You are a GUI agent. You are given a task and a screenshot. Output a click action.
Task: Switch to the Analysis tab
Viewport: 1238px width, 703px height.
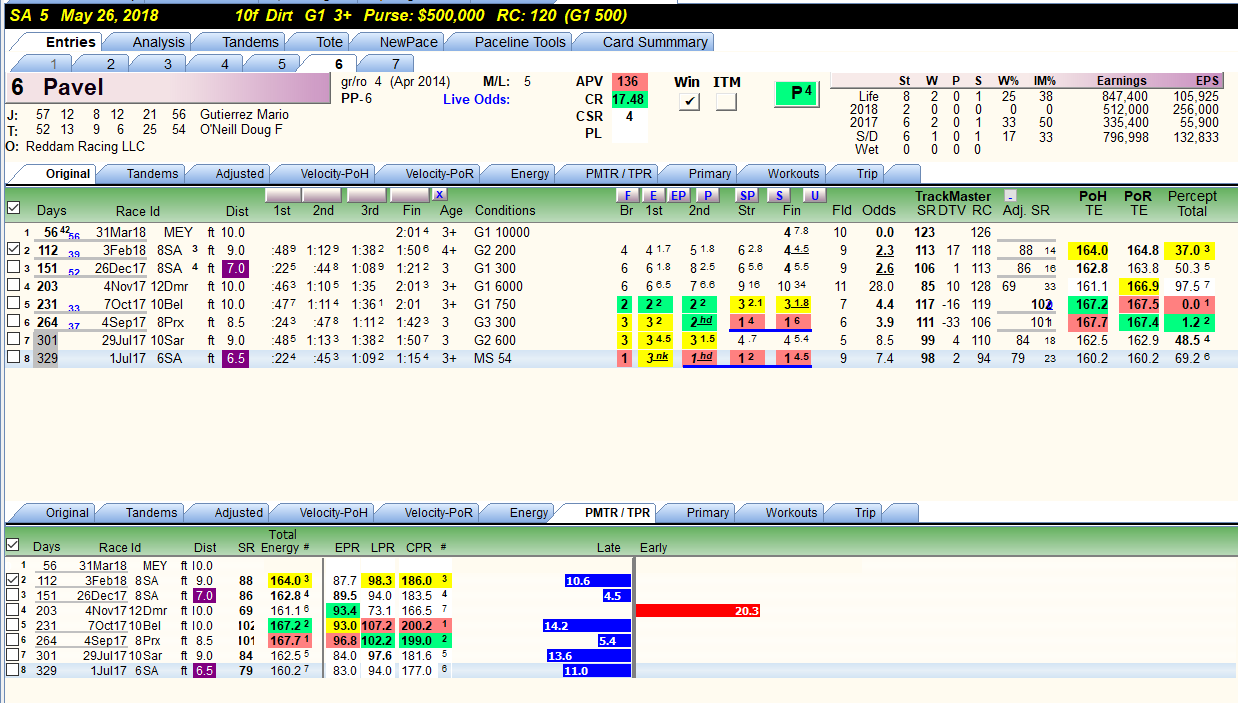pos(158,42)
